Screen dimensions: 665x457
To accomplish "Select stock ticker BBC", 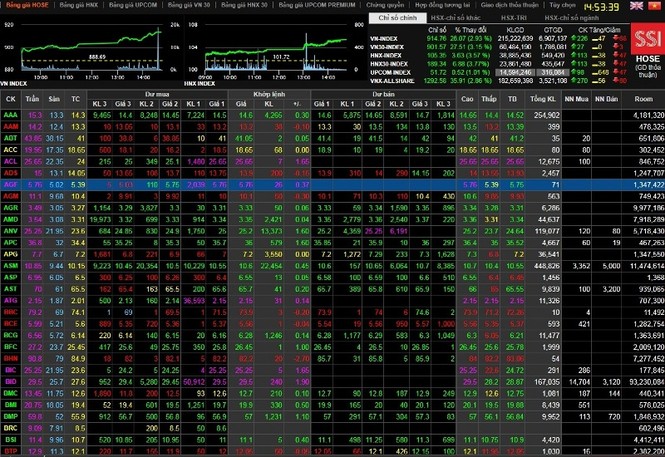I will click(x=11, y=312).
